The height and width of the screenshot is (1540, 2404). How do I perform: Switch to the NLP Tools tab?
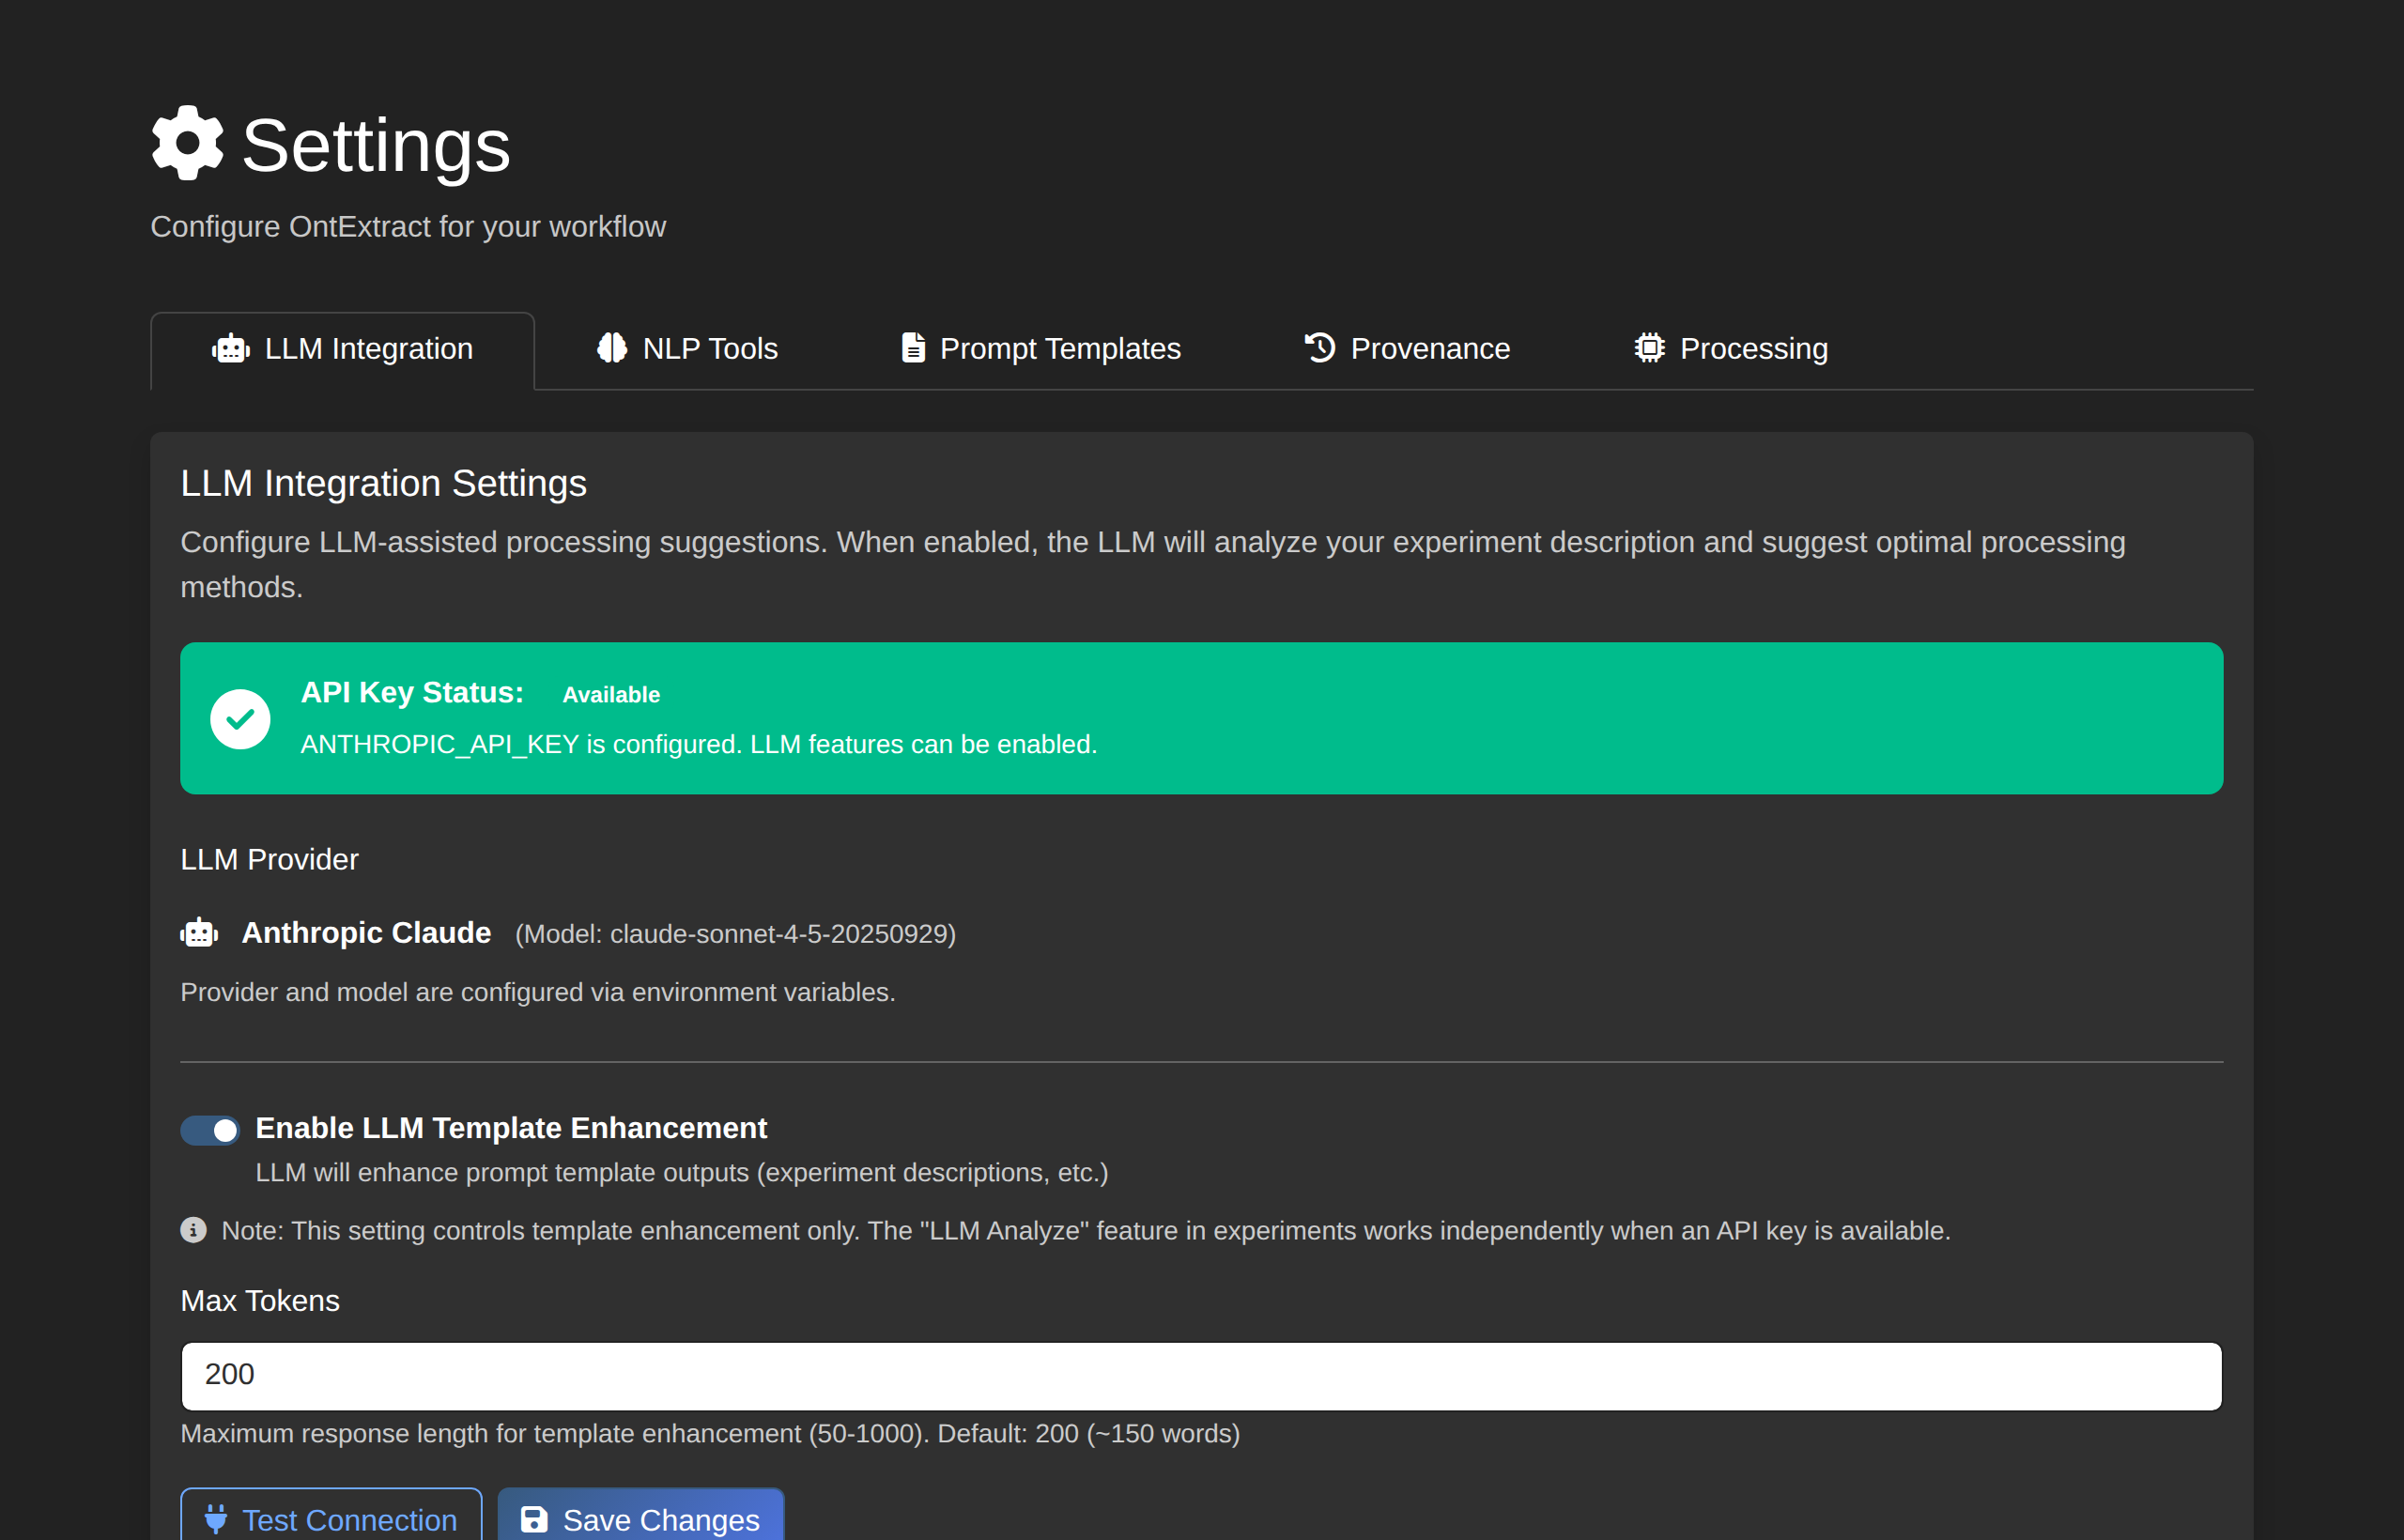(688, 348)
